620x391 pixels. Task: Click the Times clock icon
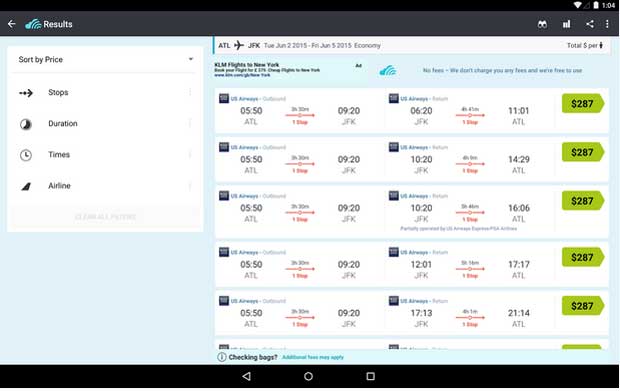click(26, 155)
